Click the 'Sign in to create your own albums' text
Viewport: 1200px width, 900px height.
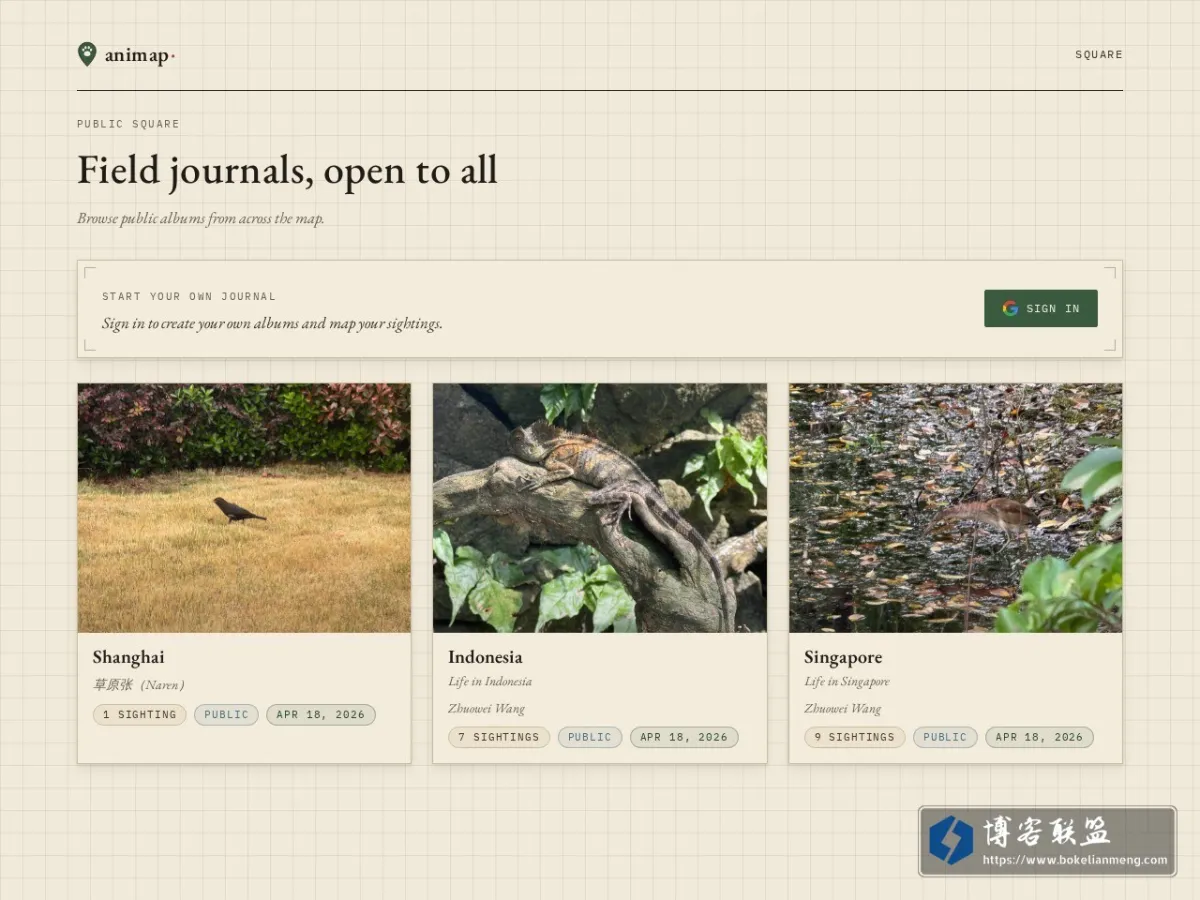[272, 324]
